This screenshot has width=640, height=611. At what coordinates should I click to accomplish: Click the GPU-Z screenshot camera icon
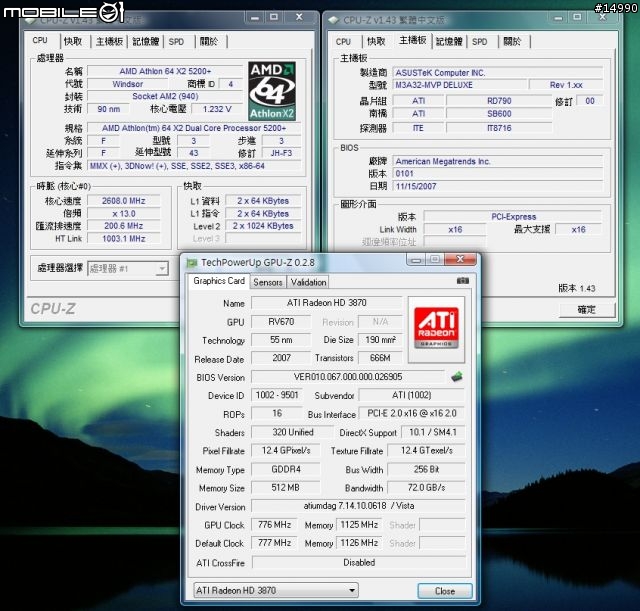(462, 281)
